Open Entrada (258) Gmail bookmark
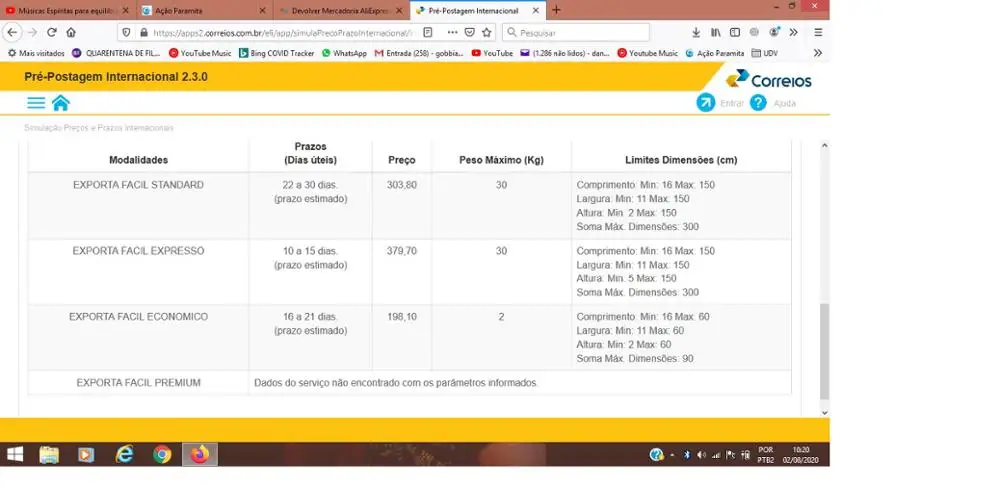Image resolution: width=1000 pixels, height=487 pixels. point(419,53)
